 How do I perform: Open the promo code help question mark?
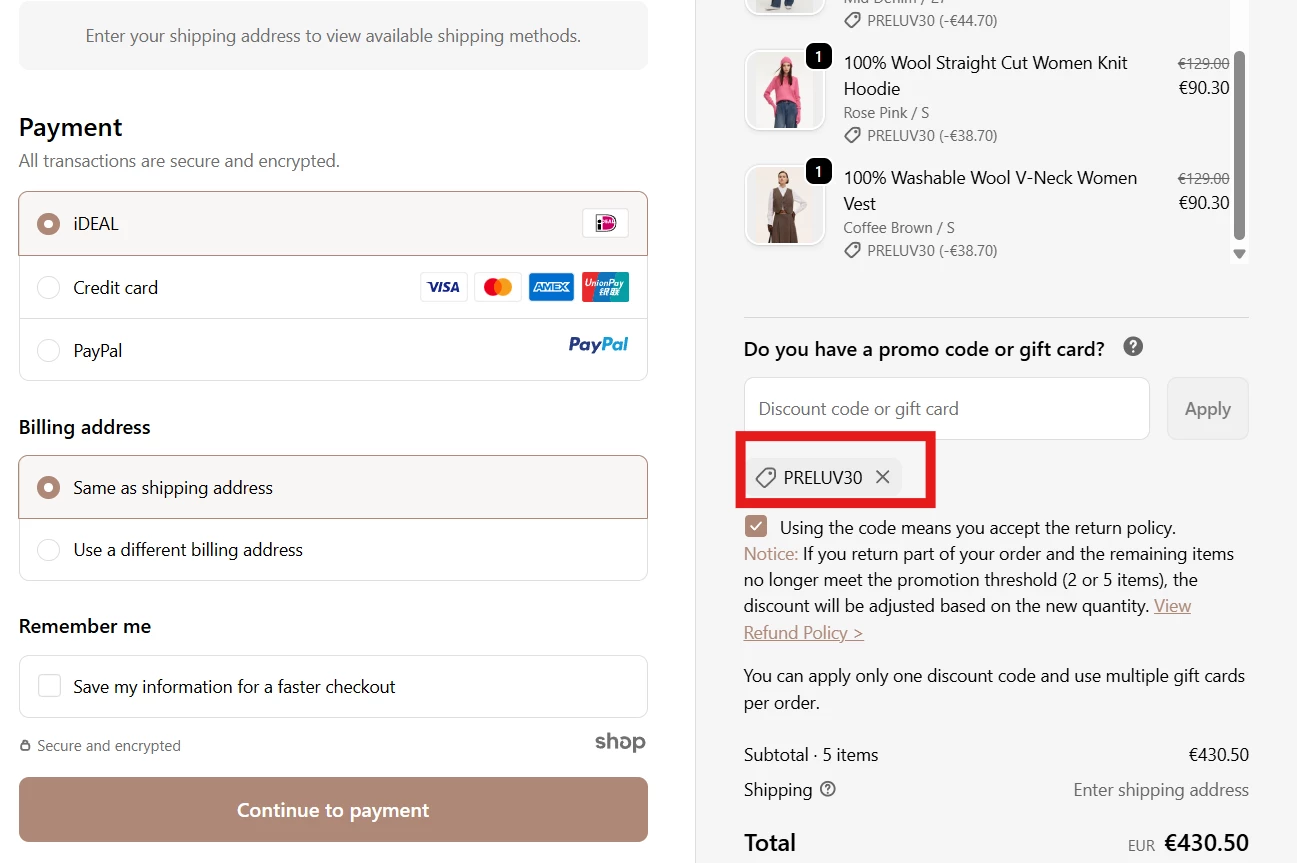tap(1133, 347)
